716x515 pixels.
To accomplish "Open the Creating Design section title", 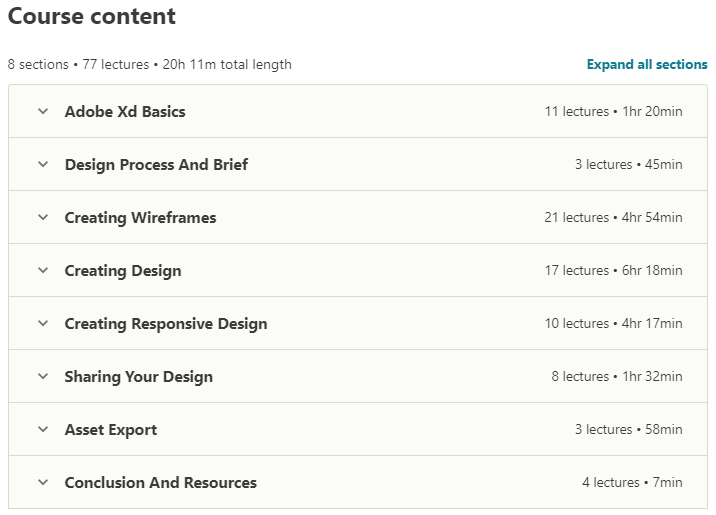I will click(123, 271).
